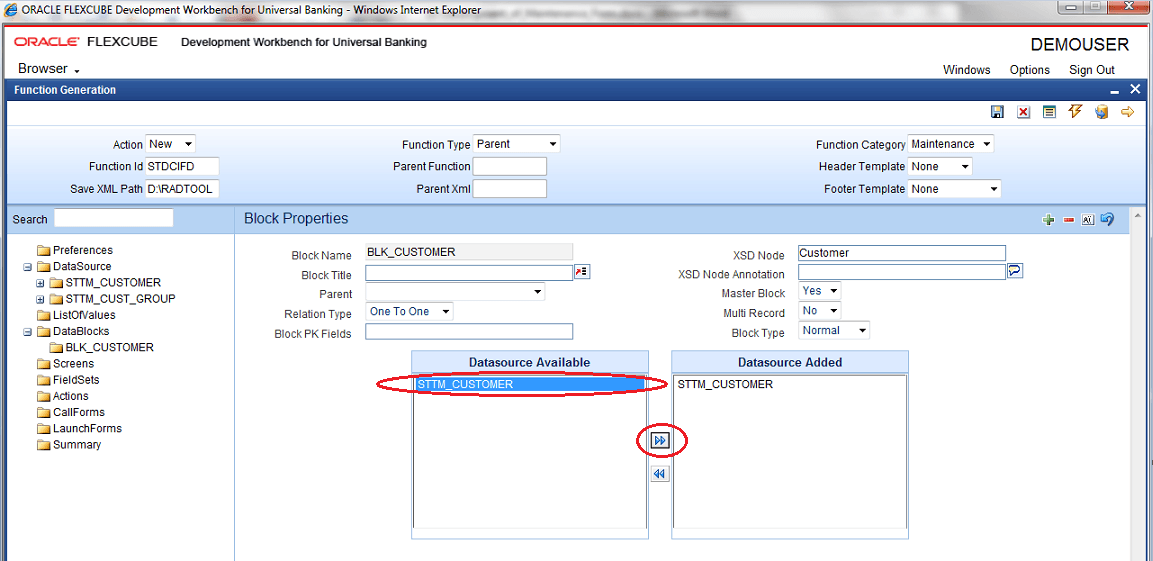Image resolution: width=1153 pixels, height=561 pixels.
Task: Open the Multi Record dropdown
Action: point(819,312)
